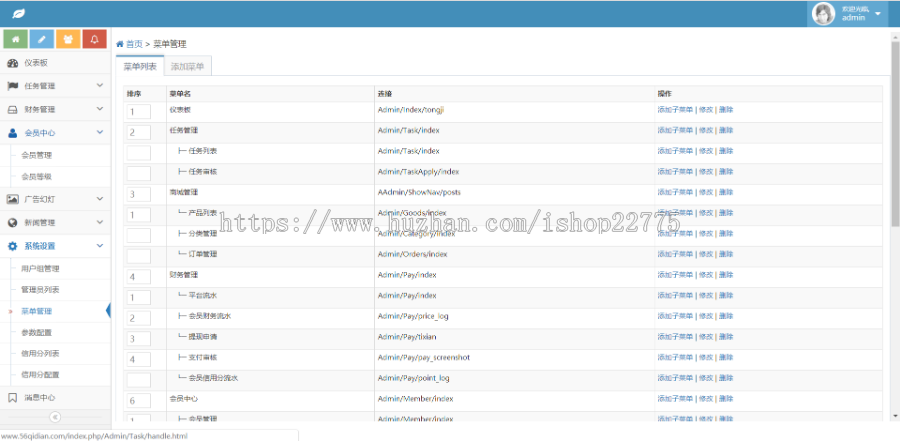Screen dimensions: 900x441
Task: Click the scrollbar down arrow
Action: click(895, 416)
